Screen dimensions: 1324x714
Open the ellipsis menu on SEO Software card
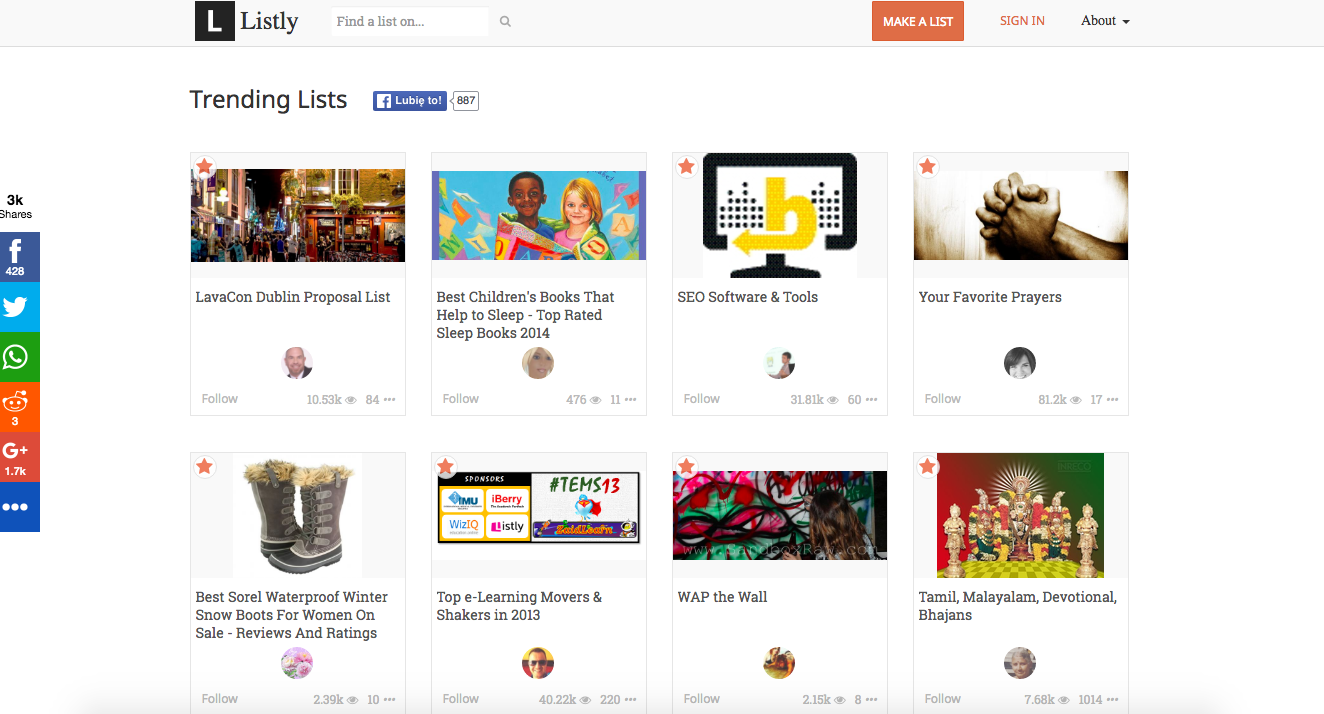[872, 400]
